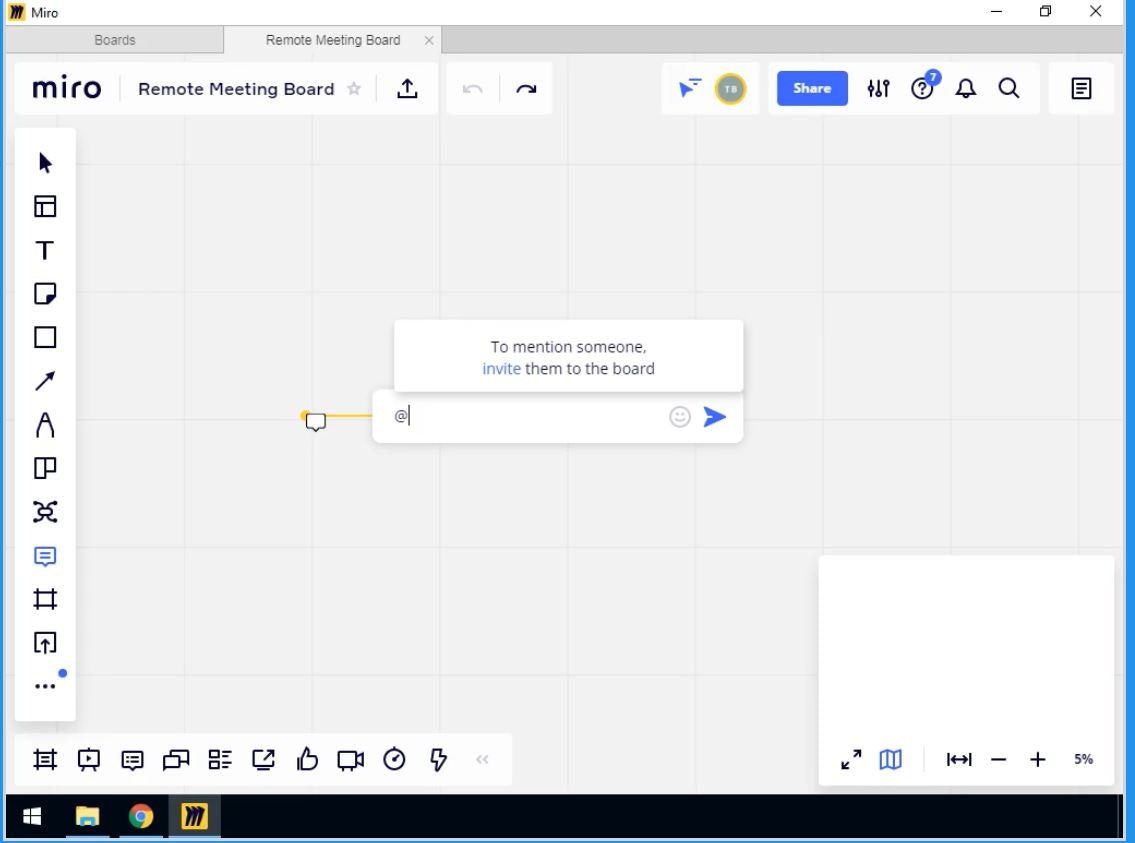Image resolution: width=1135 pixels, height=843 pixels.
Task: Click the TB user avatar
Action: (730, 89)
